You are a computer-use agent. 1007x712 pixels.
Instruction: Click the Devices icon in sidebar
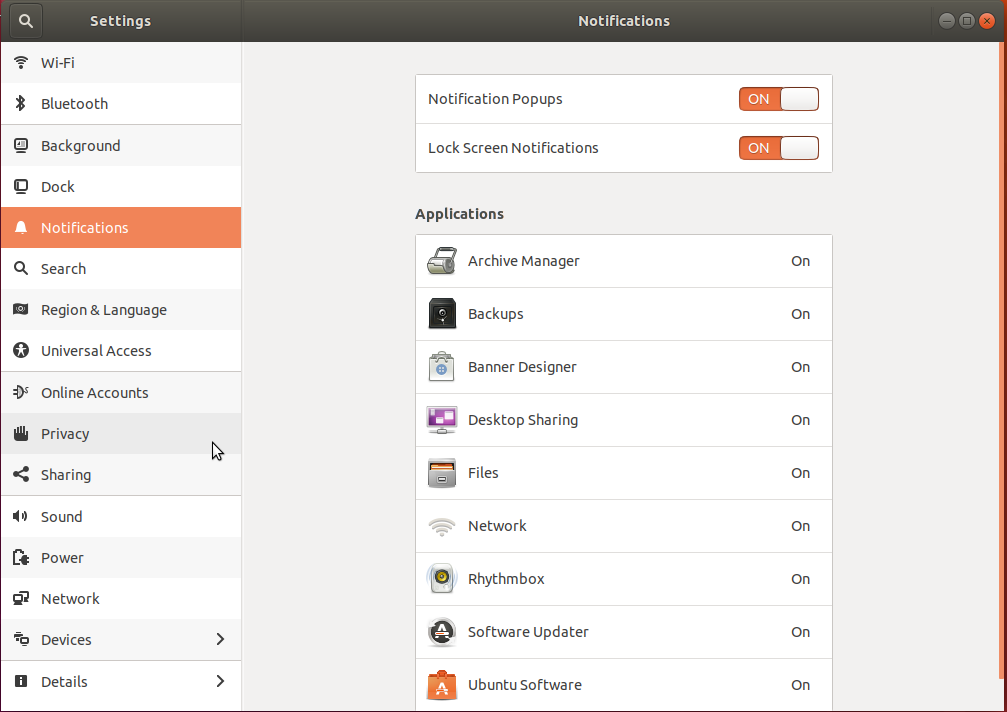point(21,639)
